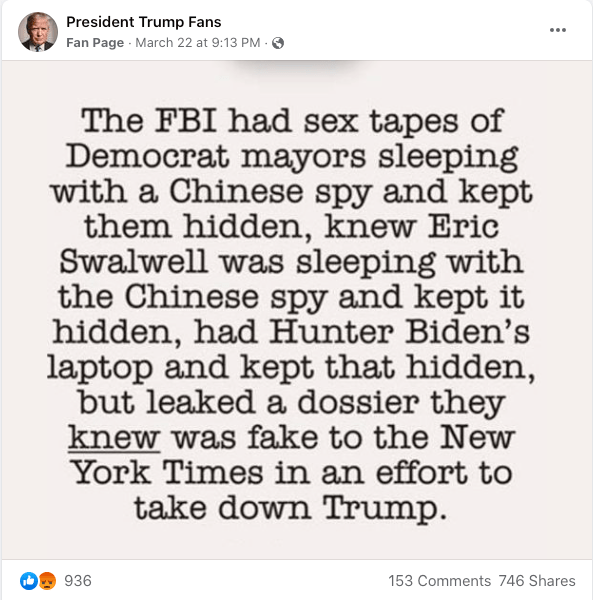Click the words "Eric" in the meme text

coord(463,227)
